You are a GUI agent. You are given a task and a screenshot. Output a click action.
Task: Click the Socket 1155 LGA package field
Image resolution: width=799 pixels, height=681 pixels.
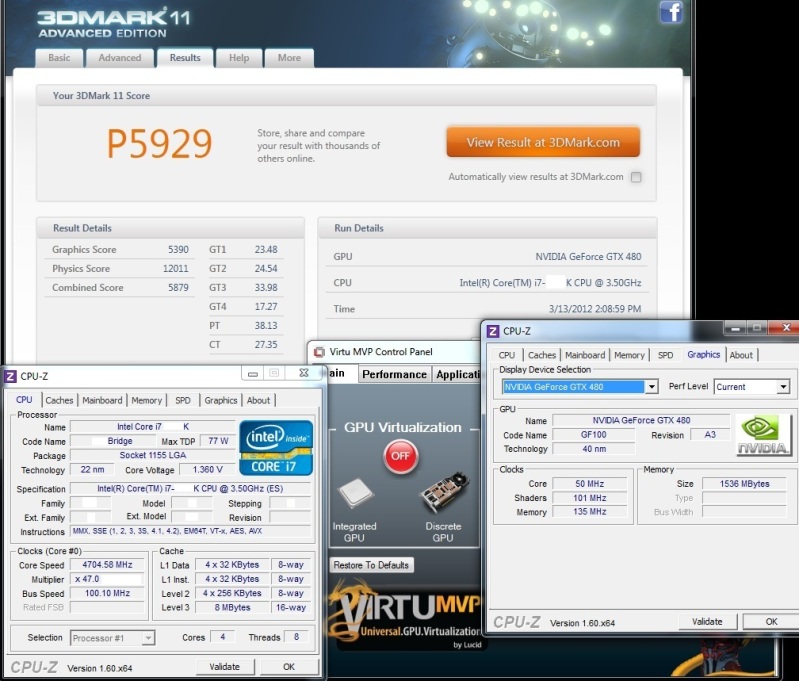(x=152, y=455)
